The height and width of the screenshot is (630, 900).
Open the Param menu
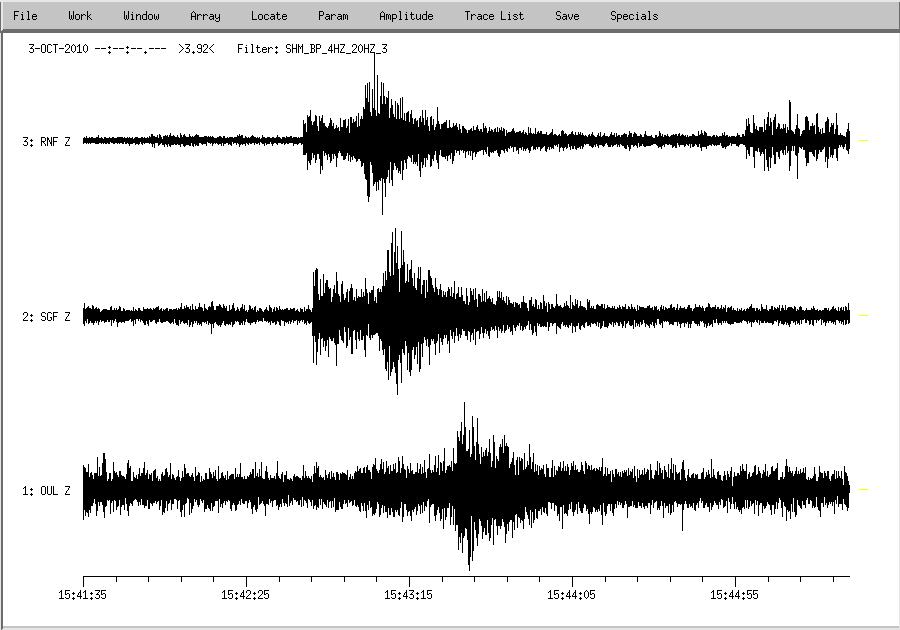(333, 16)
